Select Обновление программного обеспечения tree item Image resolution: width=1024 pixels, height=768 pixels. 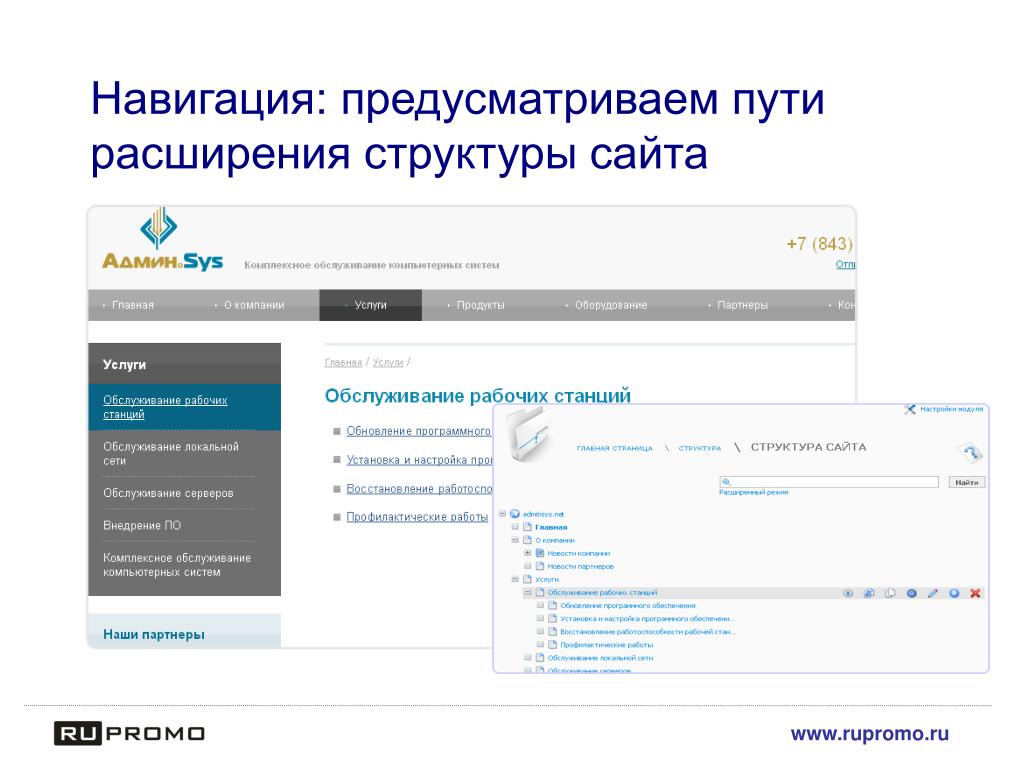point(628,605)
